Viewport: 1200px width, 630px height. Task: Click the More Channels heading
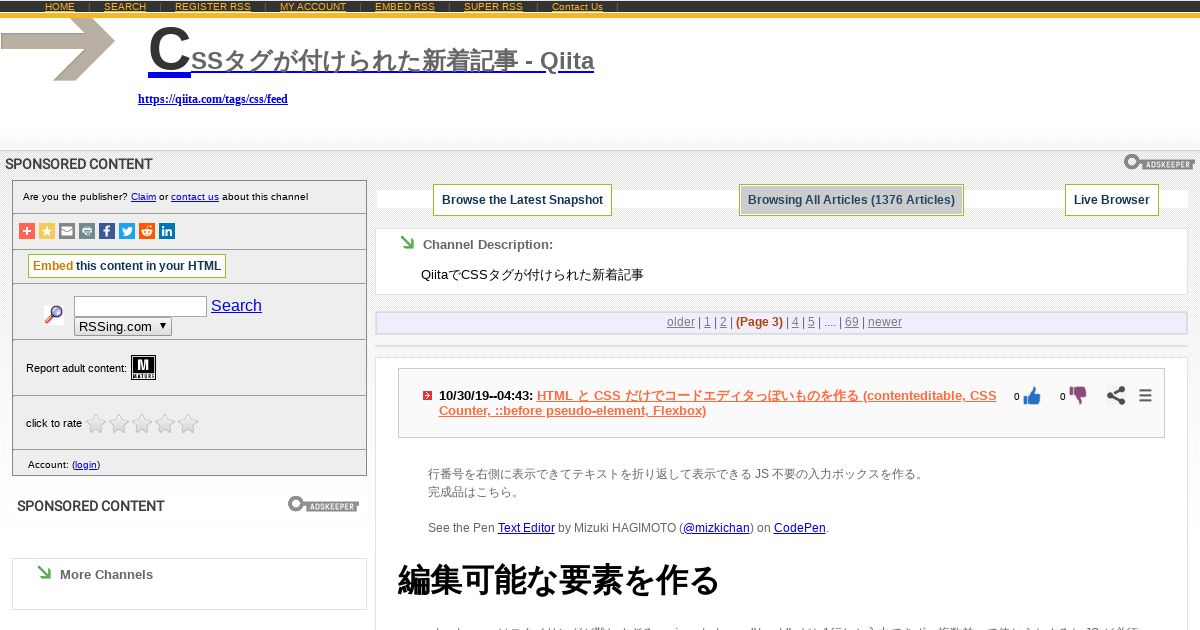tap(106, 574)
